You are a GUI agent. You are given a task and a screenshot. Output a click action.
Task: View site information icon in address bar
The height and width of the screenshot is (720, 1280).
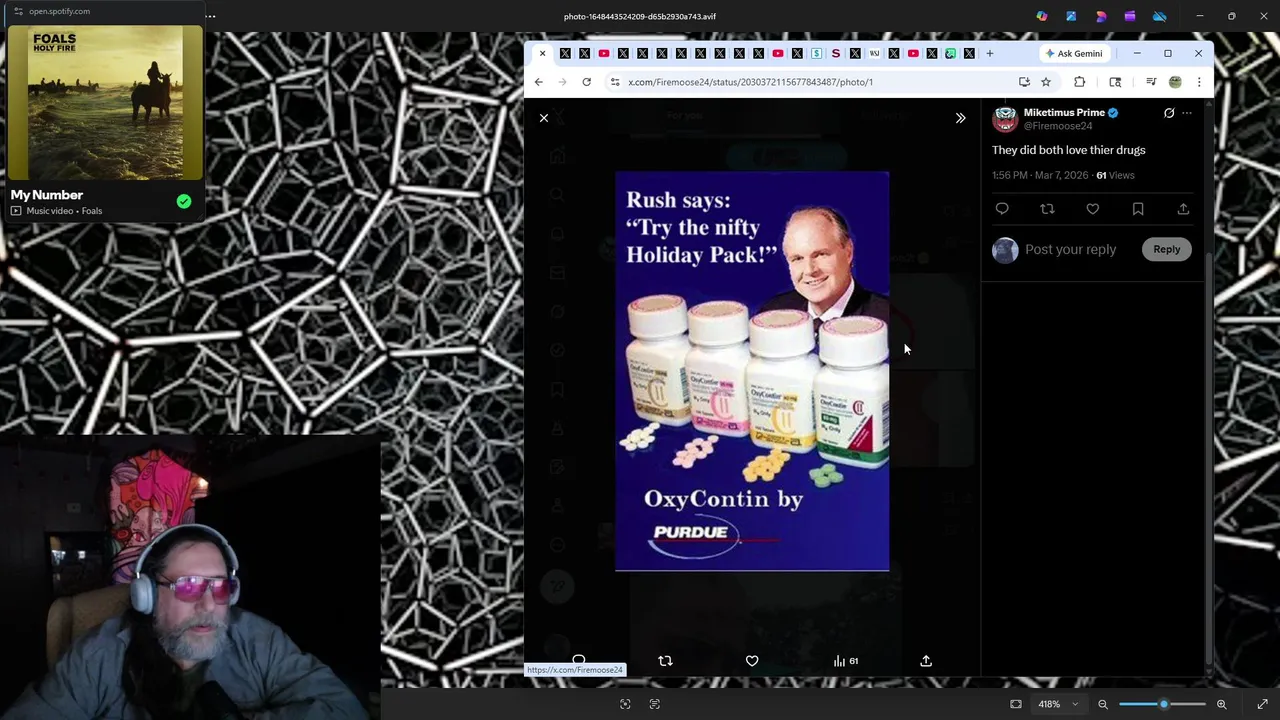point(615,82)
